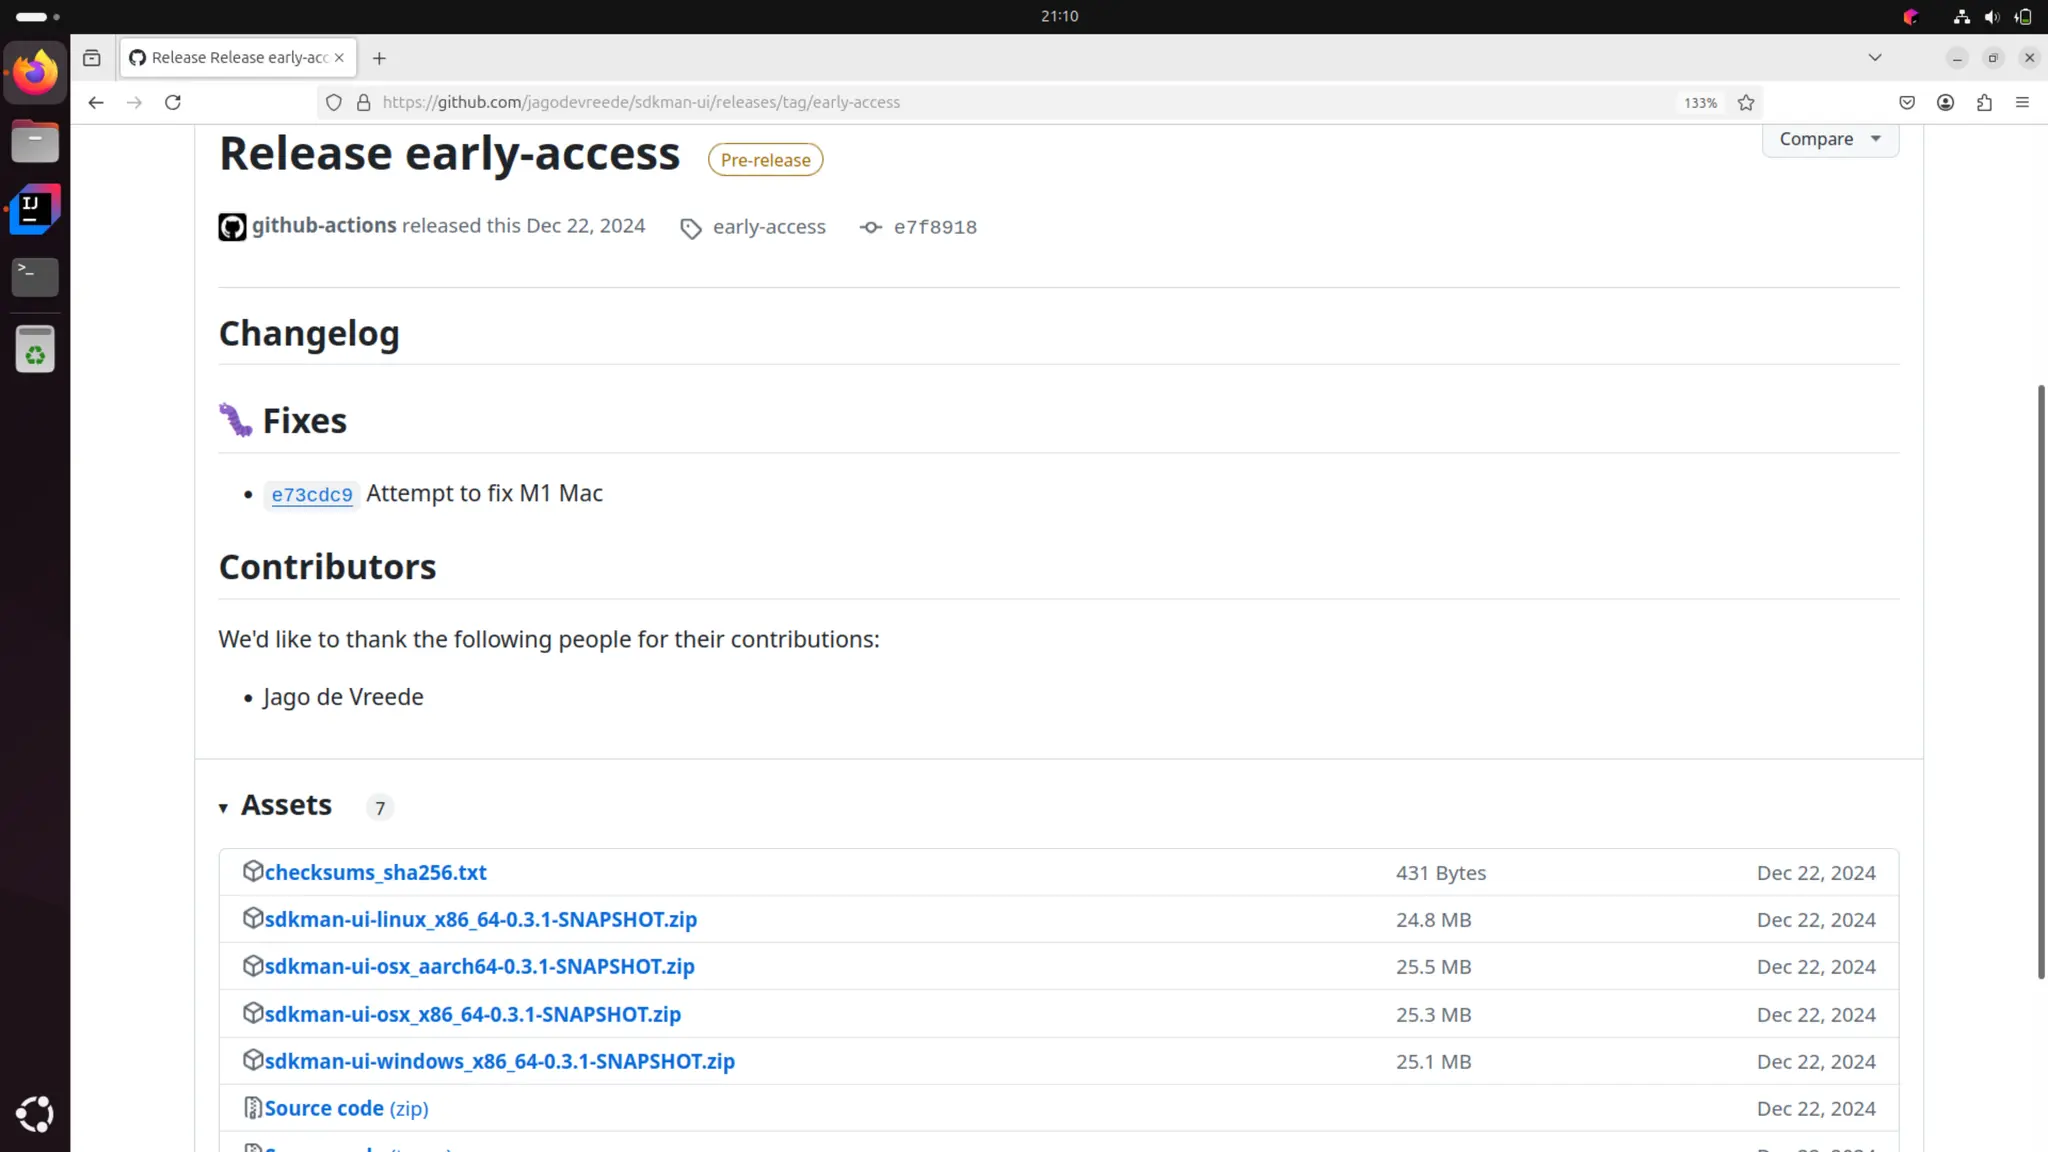
Task: Click the browser back arrow
Action: 96,102
